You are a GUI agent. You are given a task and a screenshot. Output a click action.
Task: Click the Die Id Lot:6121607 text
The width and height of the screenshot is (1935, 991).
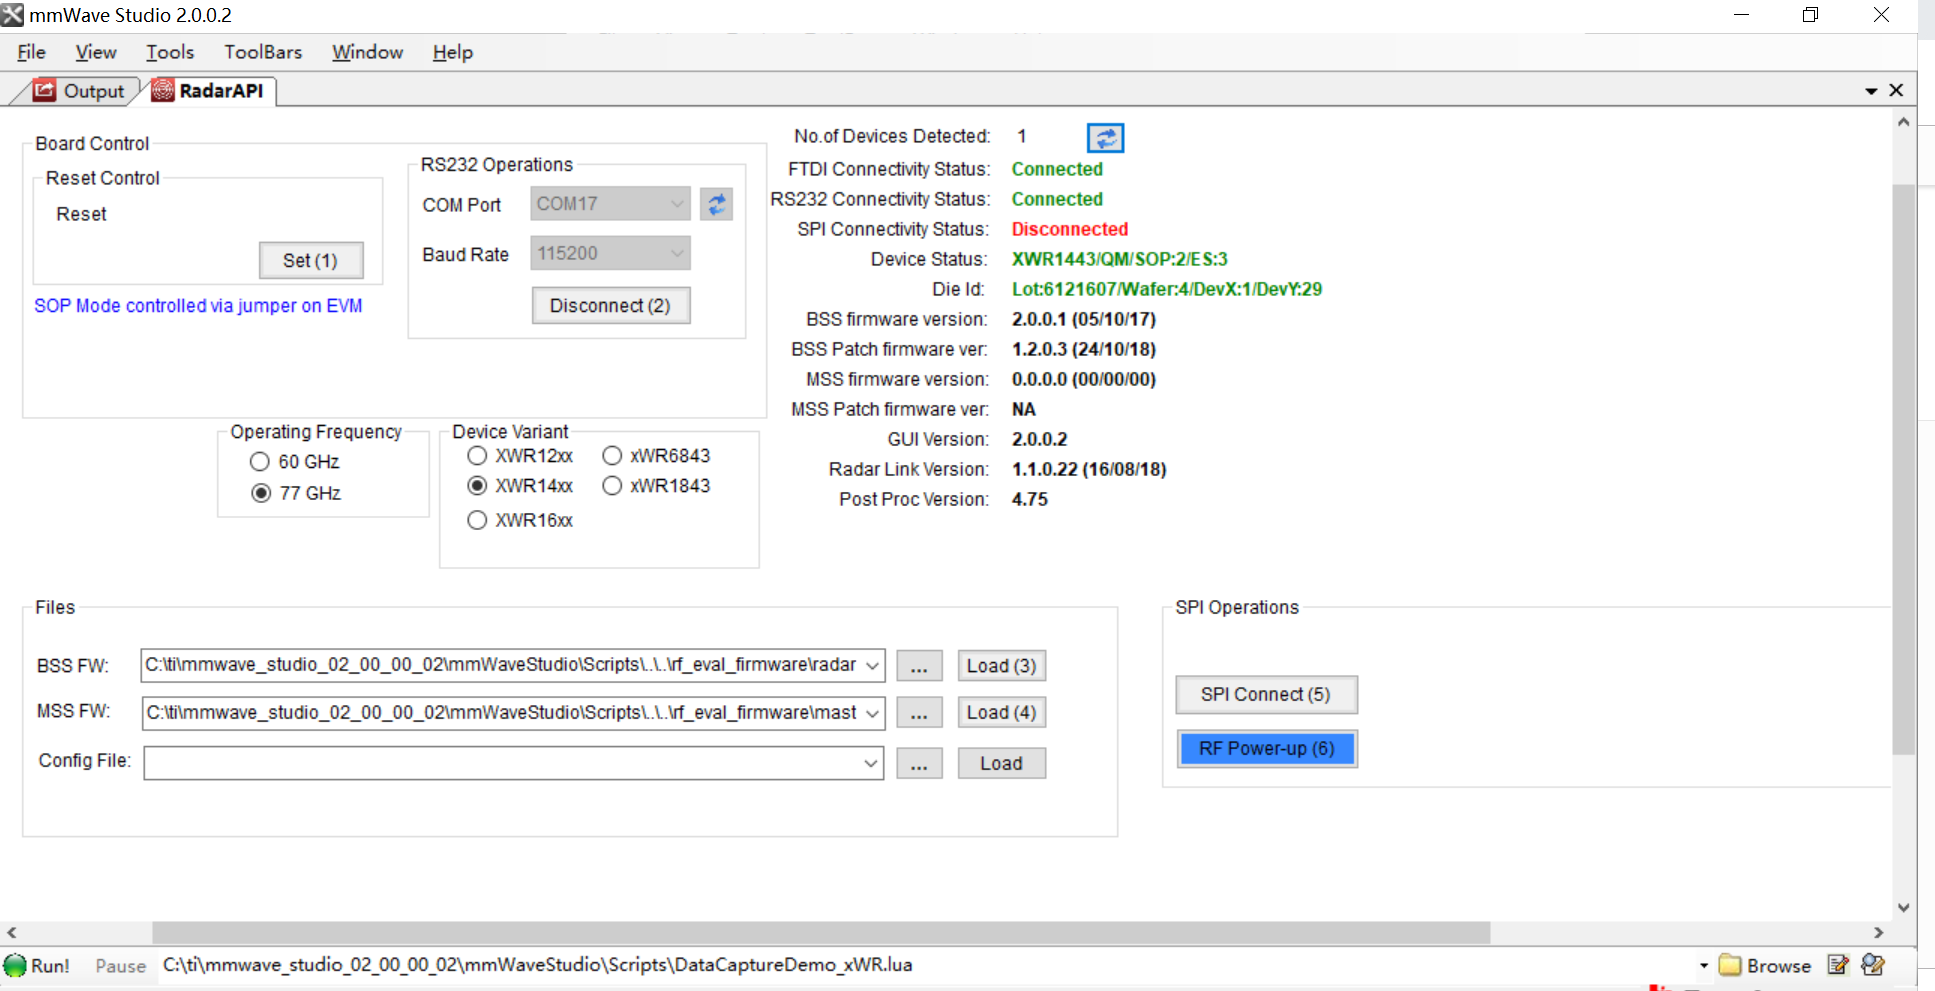pos(1166,289)
